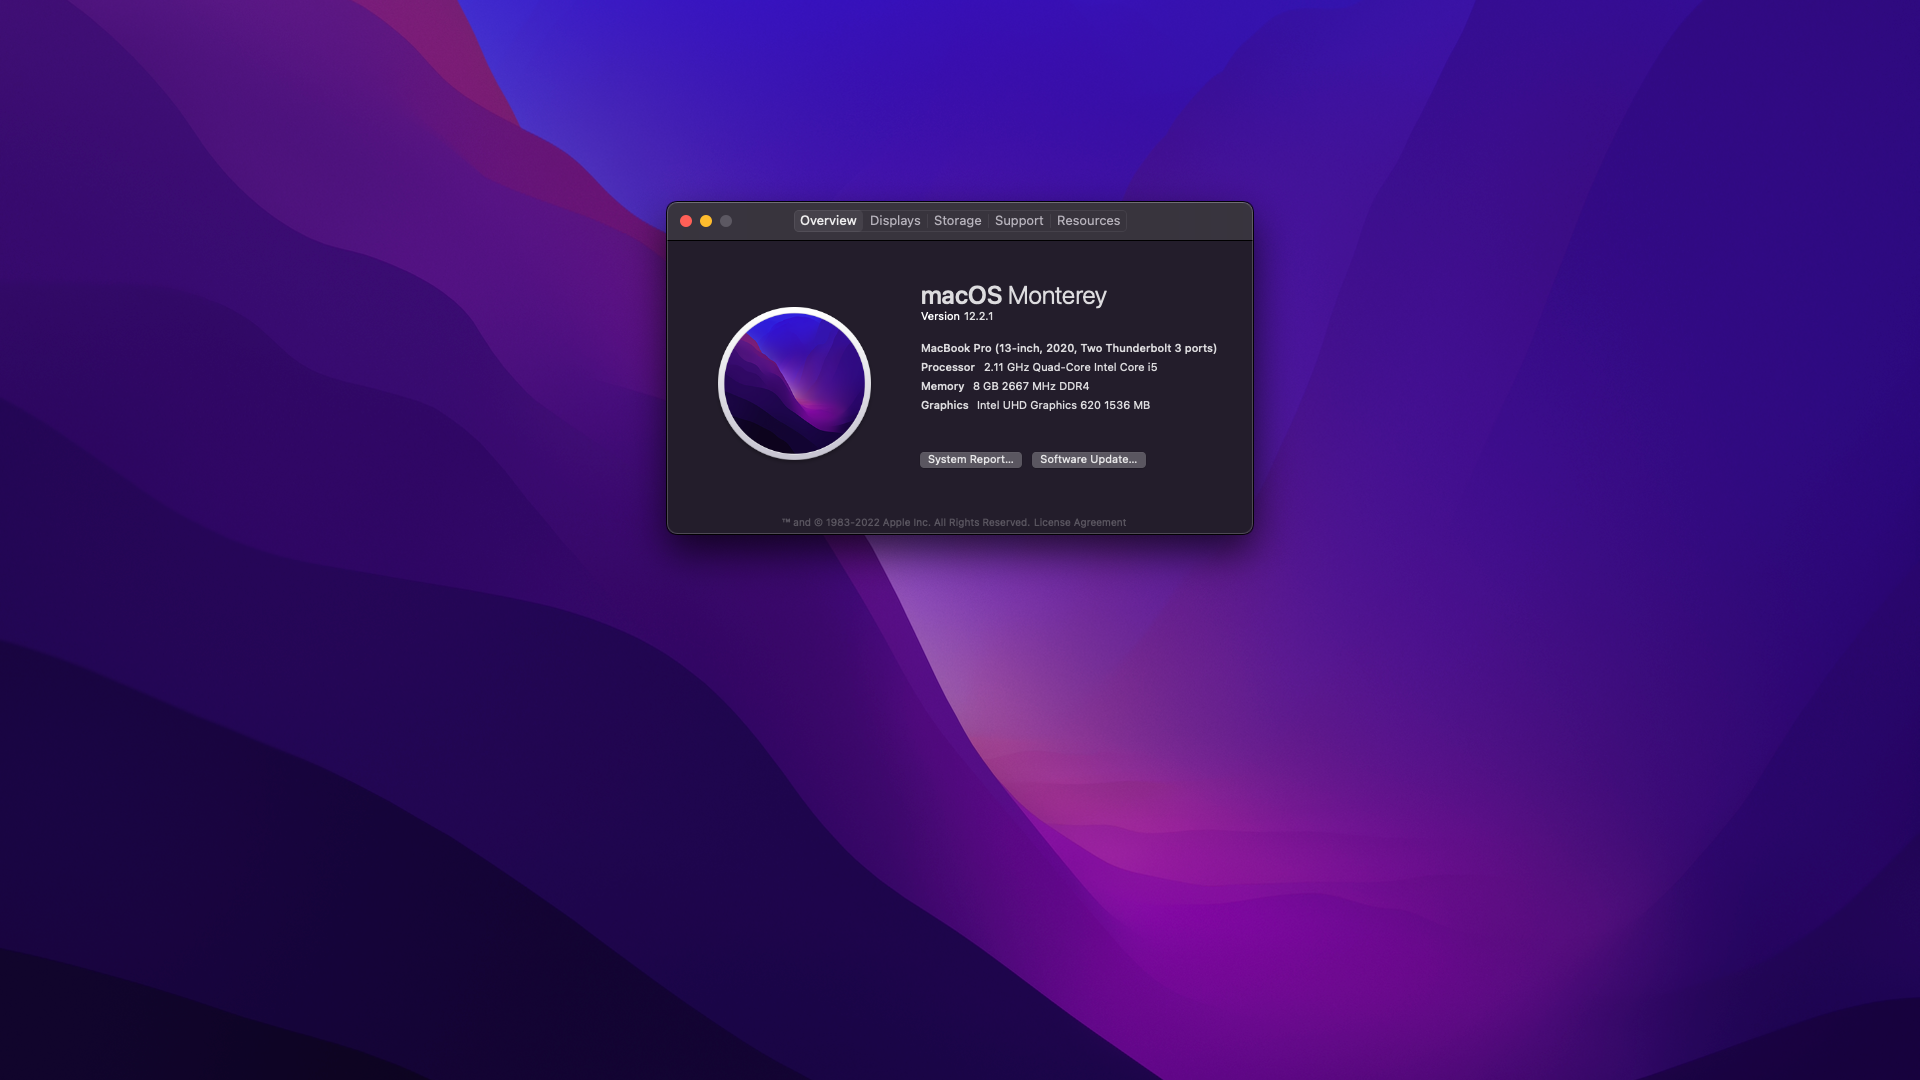Click the Processor information line

tap(1038, 367)
